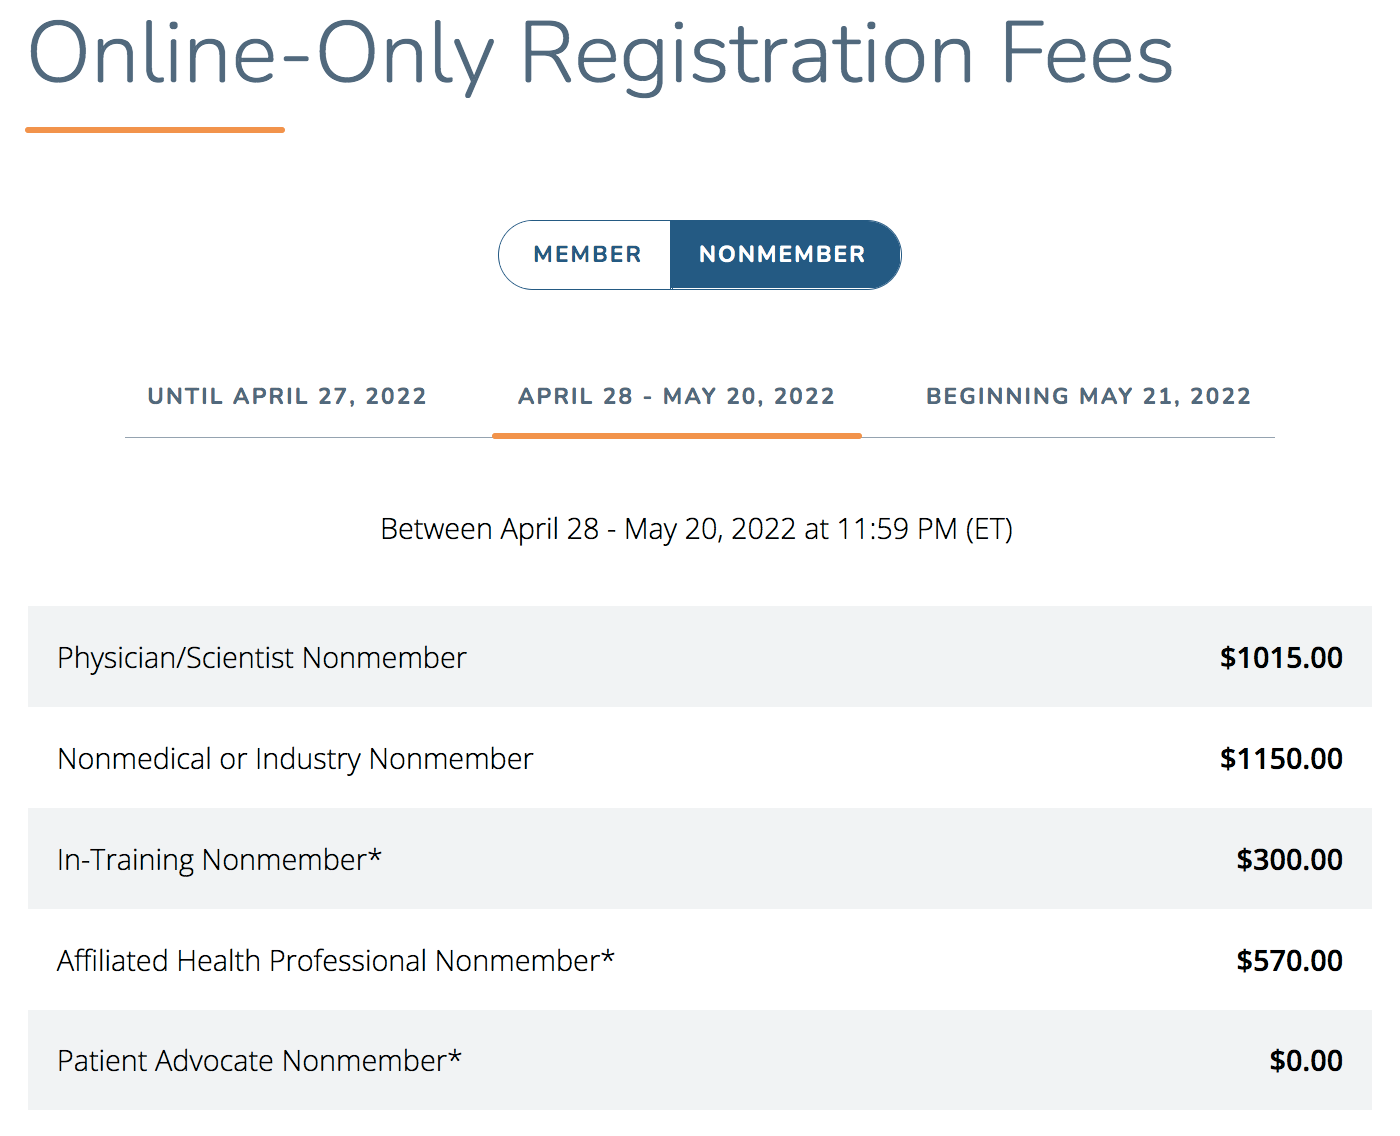Click the $1150.00 fee amount
Screen dimensions: 1400x1136
1281,759
